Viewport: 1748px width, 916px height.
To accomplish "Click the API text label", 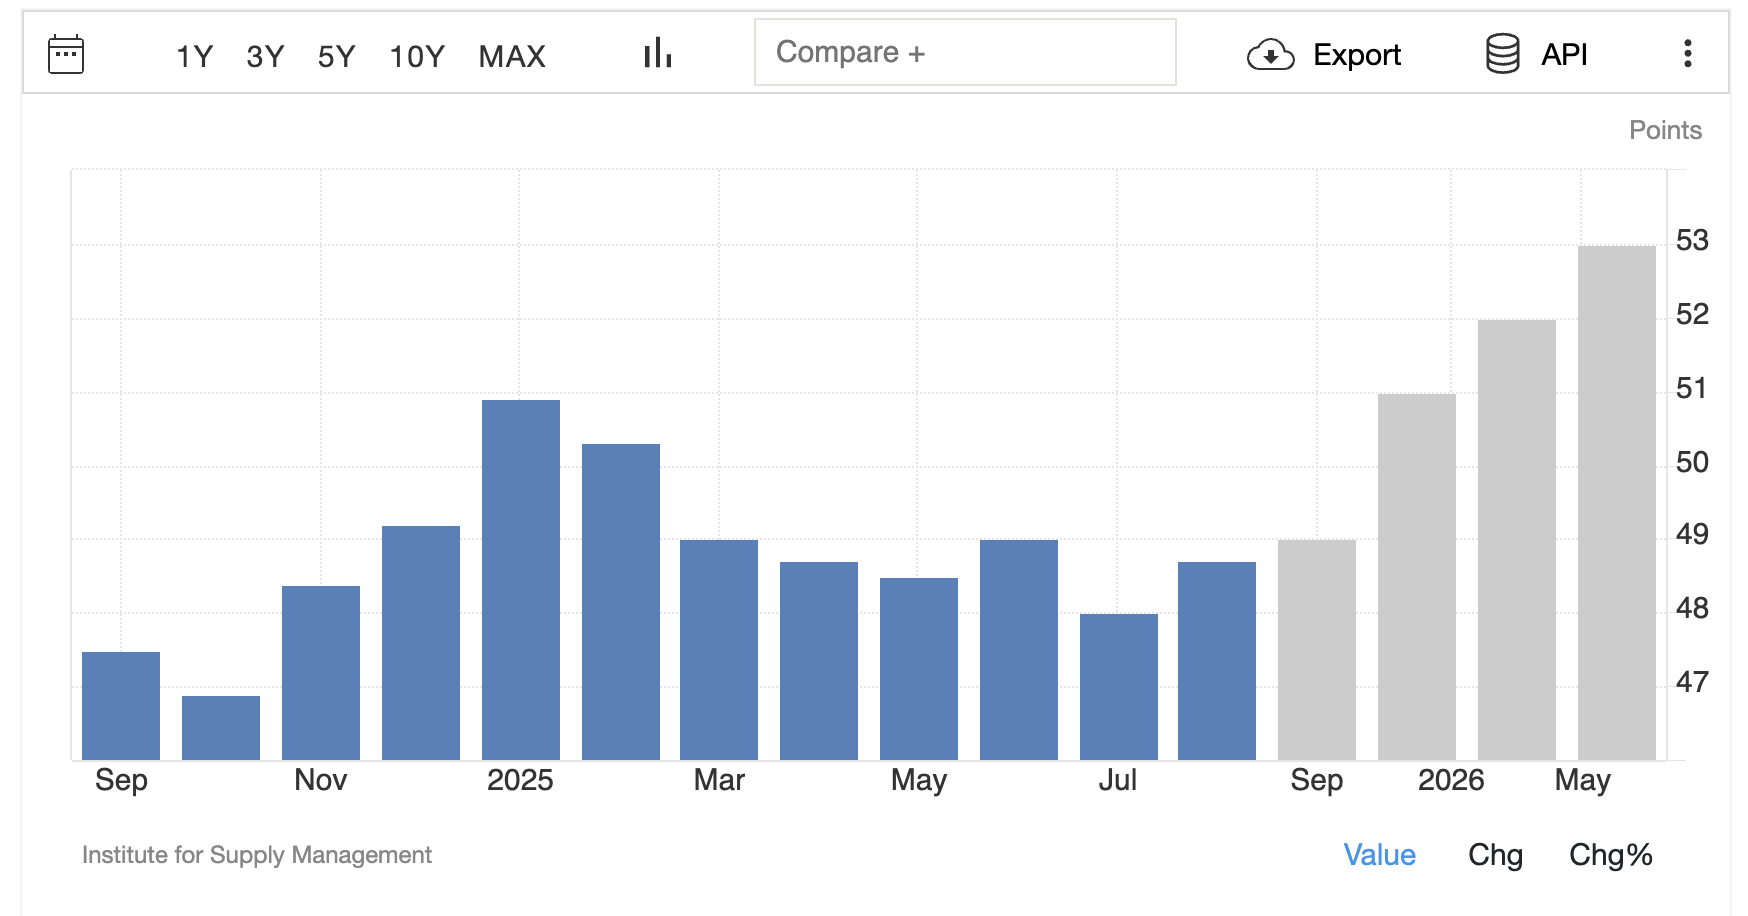I will [x=1564, y=55].
